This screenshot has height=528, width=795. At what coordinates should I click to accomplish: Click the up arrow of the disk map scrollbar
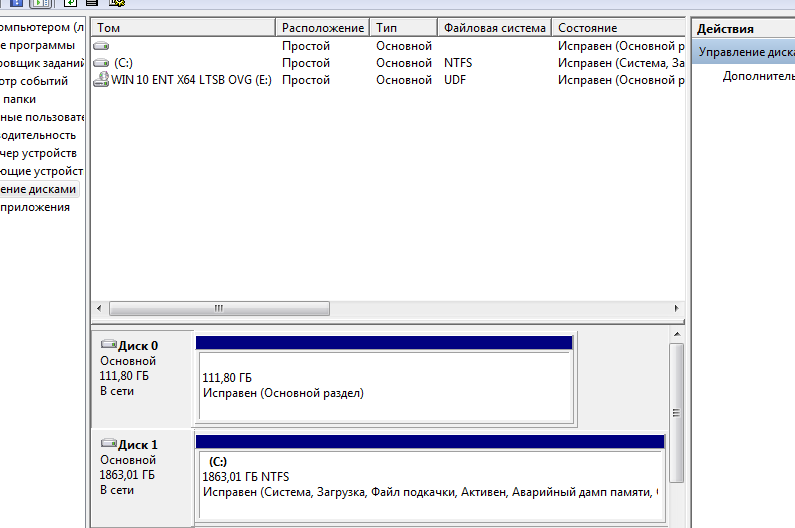coord(677,335)
